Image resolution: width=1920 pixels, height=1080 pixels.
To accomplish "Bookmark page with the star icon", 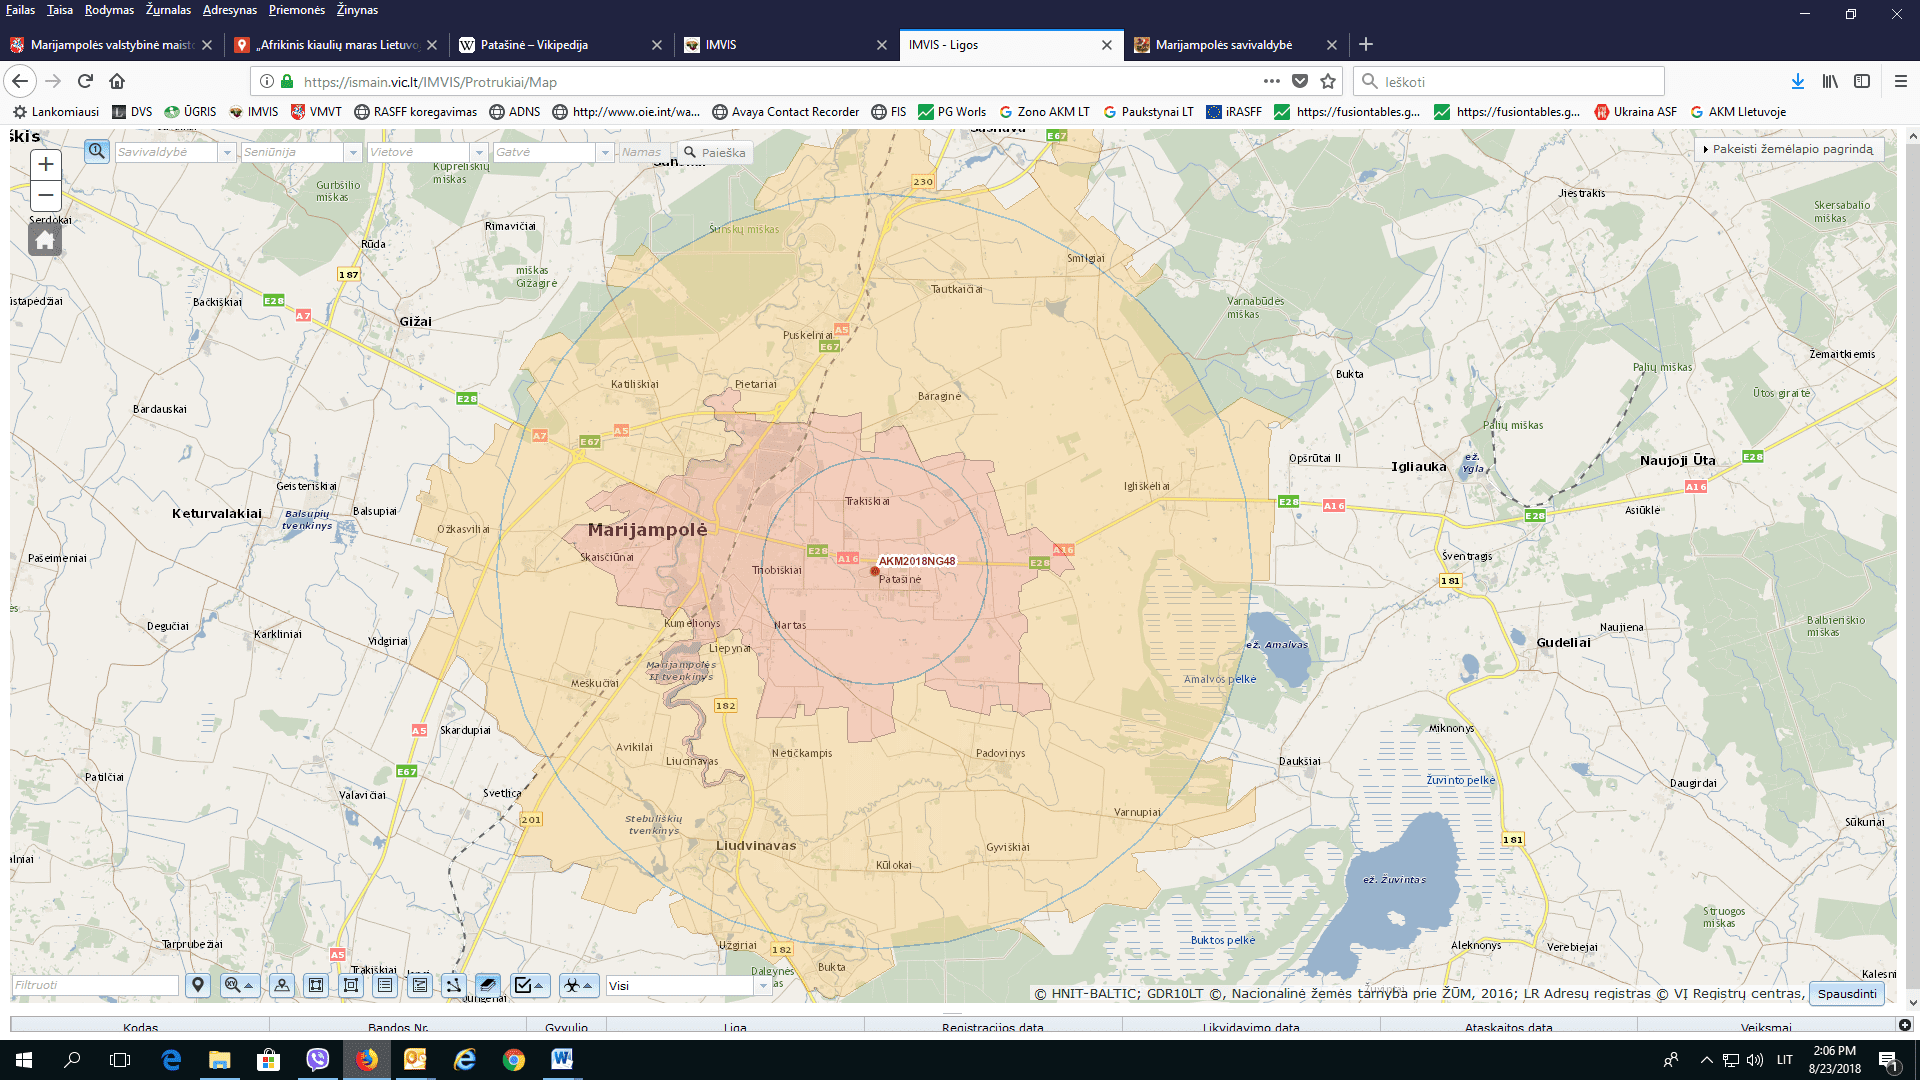I will 1328,81.
